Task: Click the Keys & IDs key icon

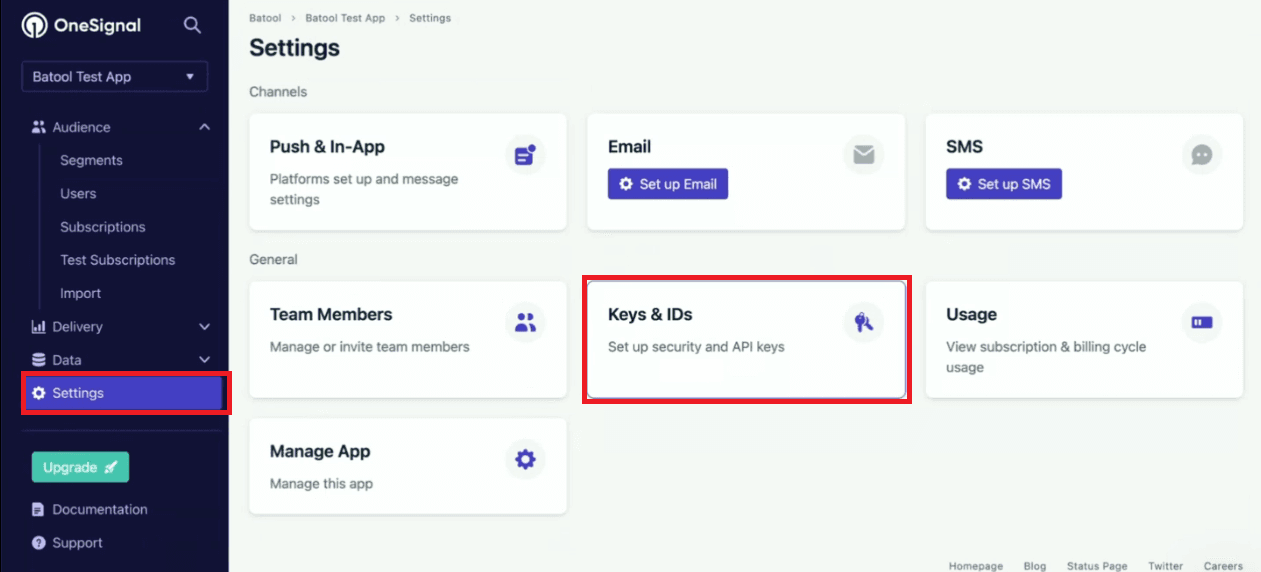Action: (863, 322)
